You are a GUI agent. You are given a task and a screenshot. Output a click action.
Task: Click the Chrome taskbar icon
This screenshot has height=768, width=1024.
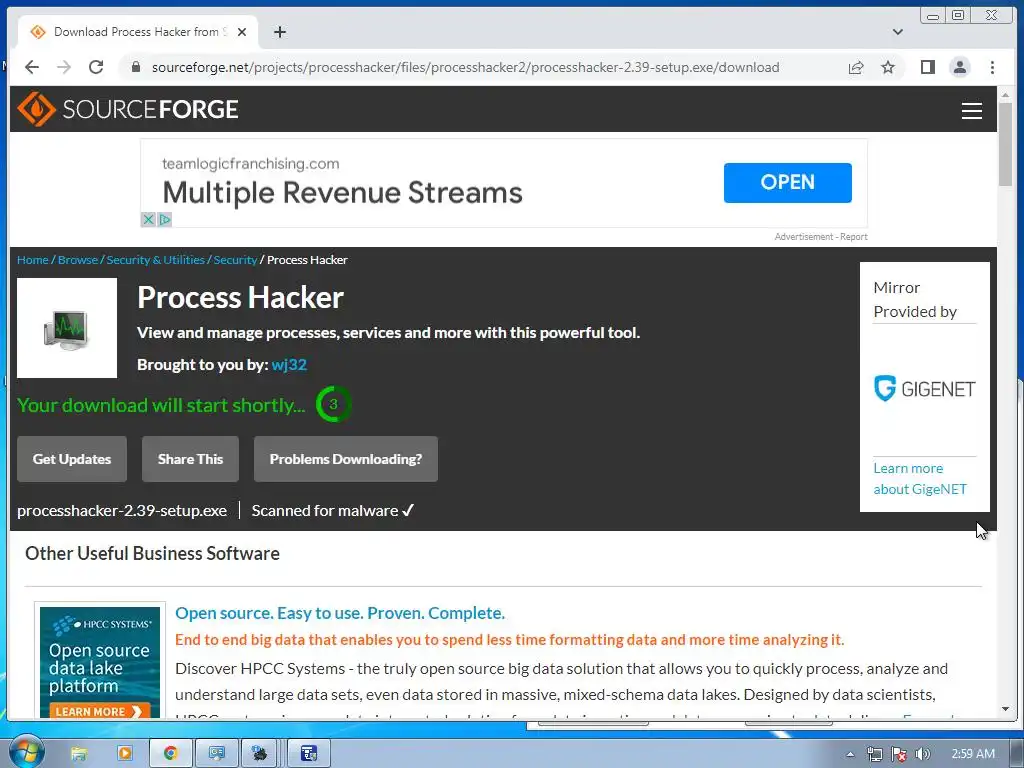[x=170, y=754]
